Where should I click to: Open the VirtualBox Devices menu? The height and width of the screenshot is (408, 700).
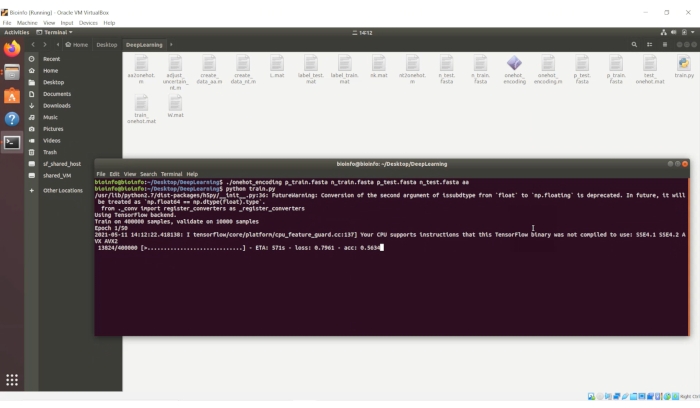pos(88,22)
